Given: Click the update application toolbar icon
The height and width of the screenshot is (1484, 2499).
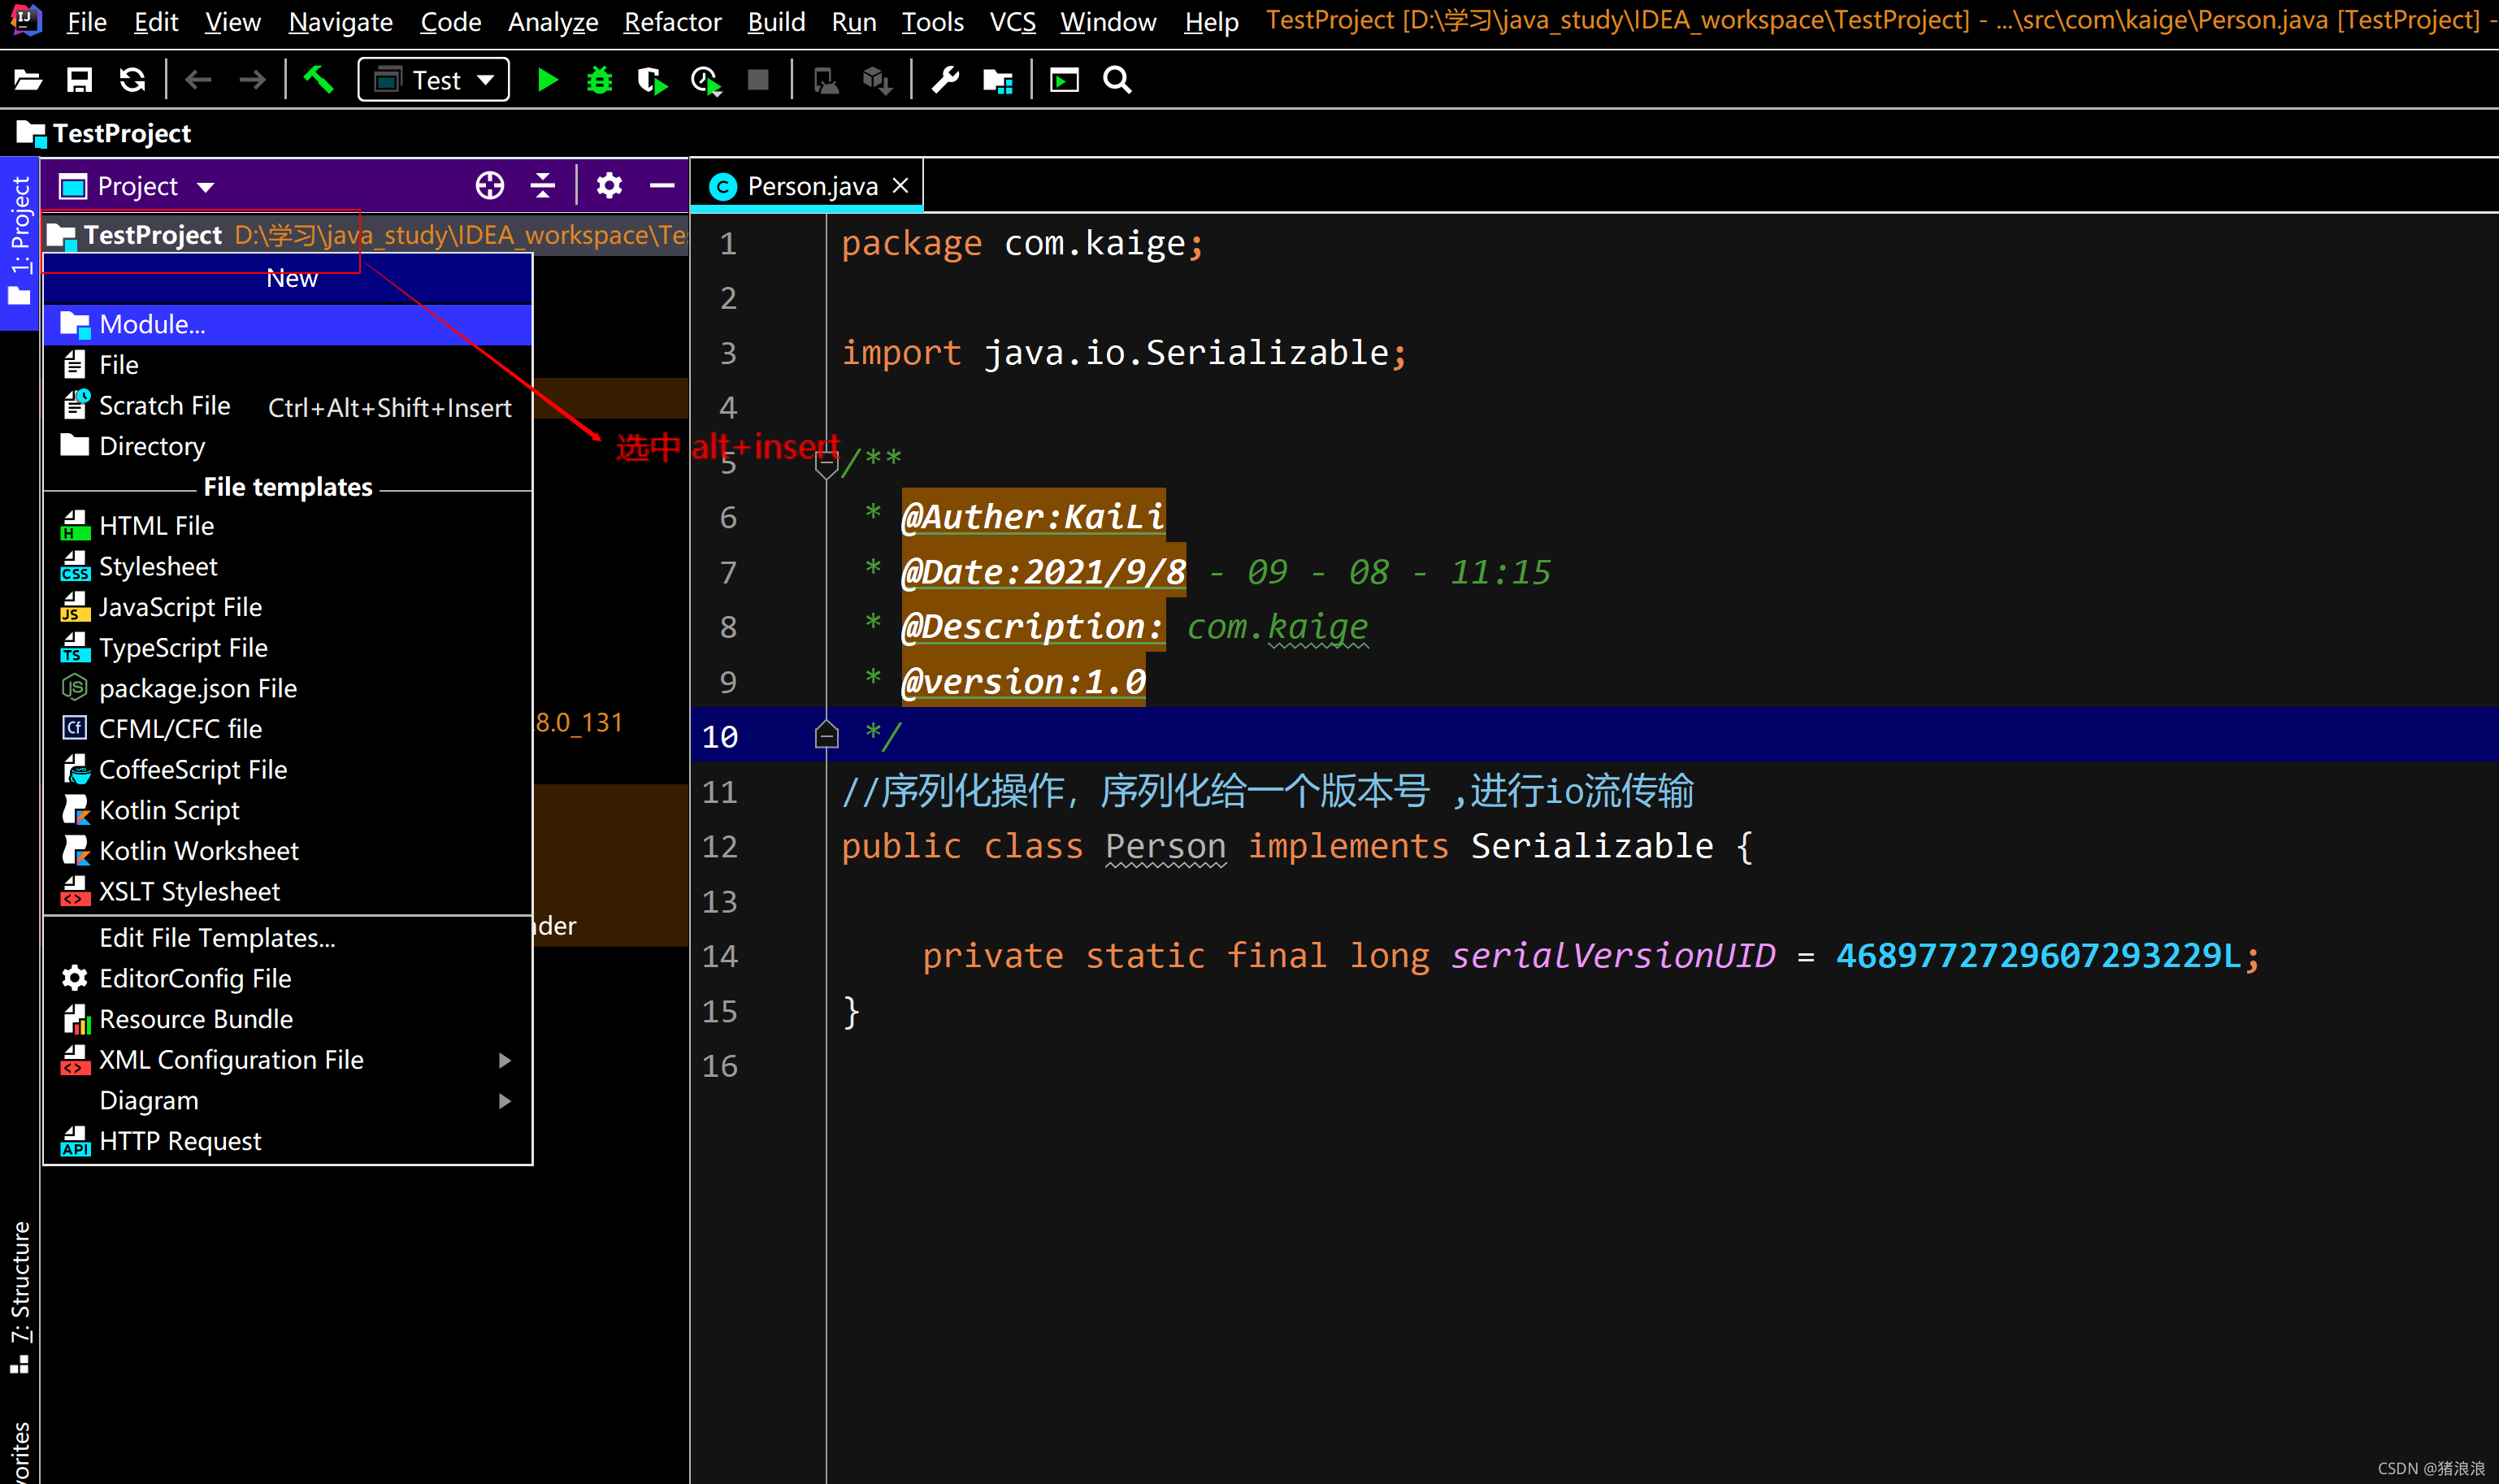Looking at the screenshot, I should click(x=825, y=80).
